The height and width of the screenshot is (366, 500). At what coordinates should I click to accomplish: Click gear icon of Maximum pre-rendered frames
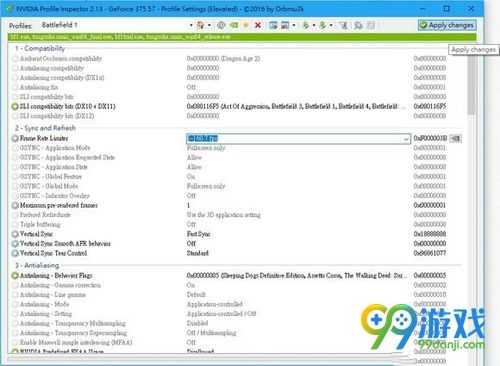(x=15, y=205)
